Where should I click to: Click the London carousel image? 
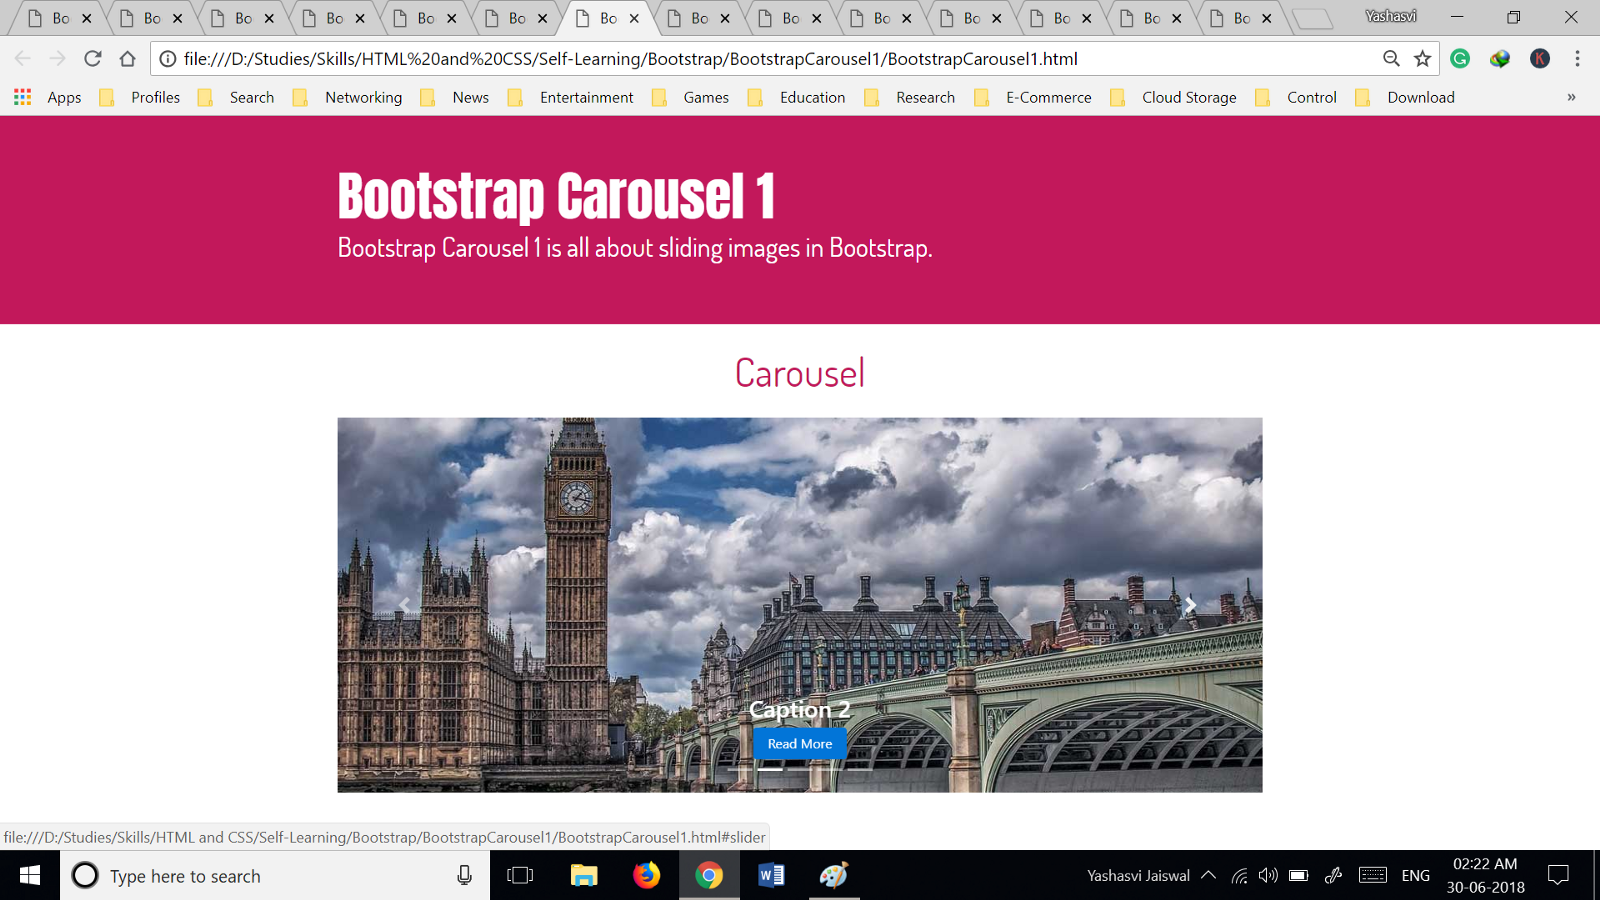pyautogui.click(x=800, y=605)
